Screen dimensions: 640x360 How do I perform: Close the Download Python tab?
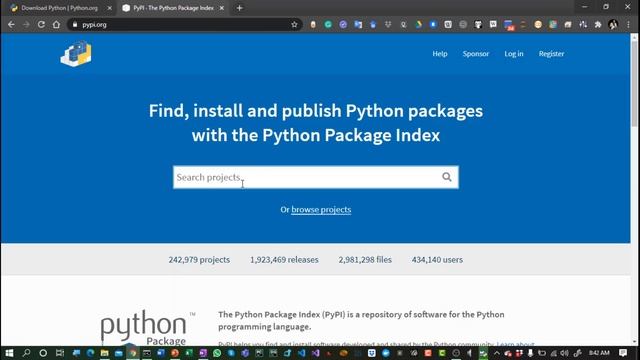coord(109,8)
